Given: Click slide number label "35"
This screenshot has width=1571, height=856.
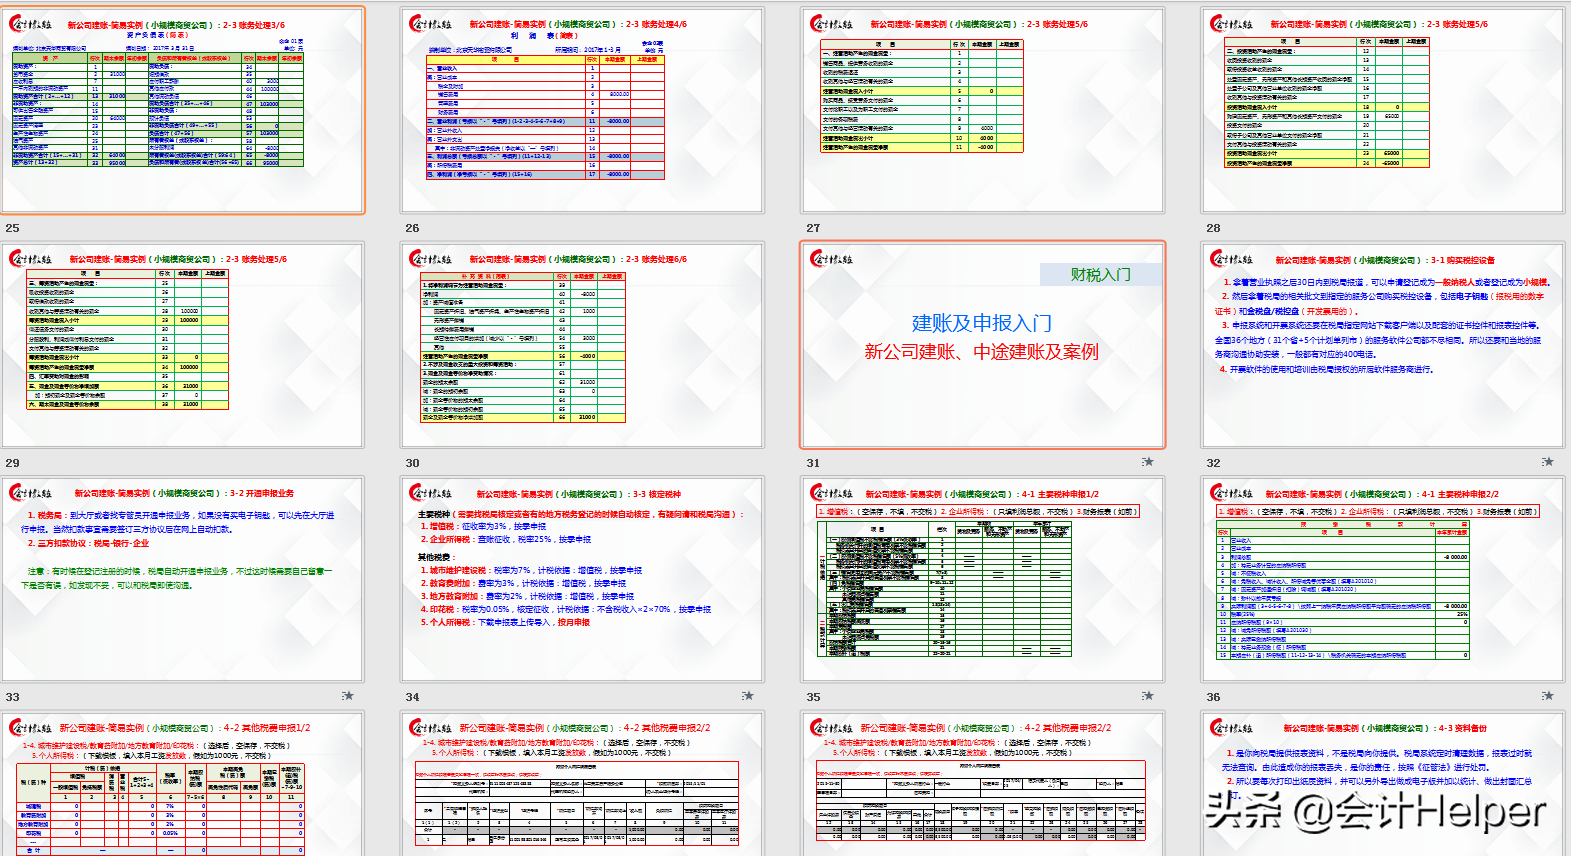Looking at the screenshot, I should 813,697.
